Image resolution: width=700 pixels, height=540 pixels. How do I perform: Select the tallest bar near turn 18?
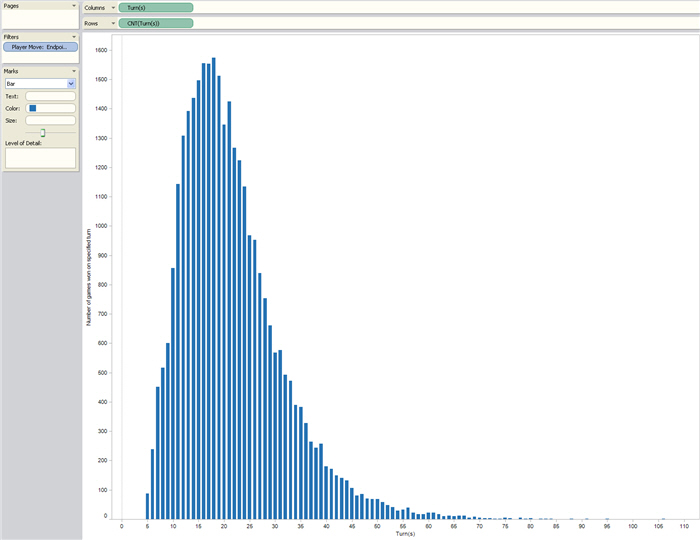click(213, 288)
